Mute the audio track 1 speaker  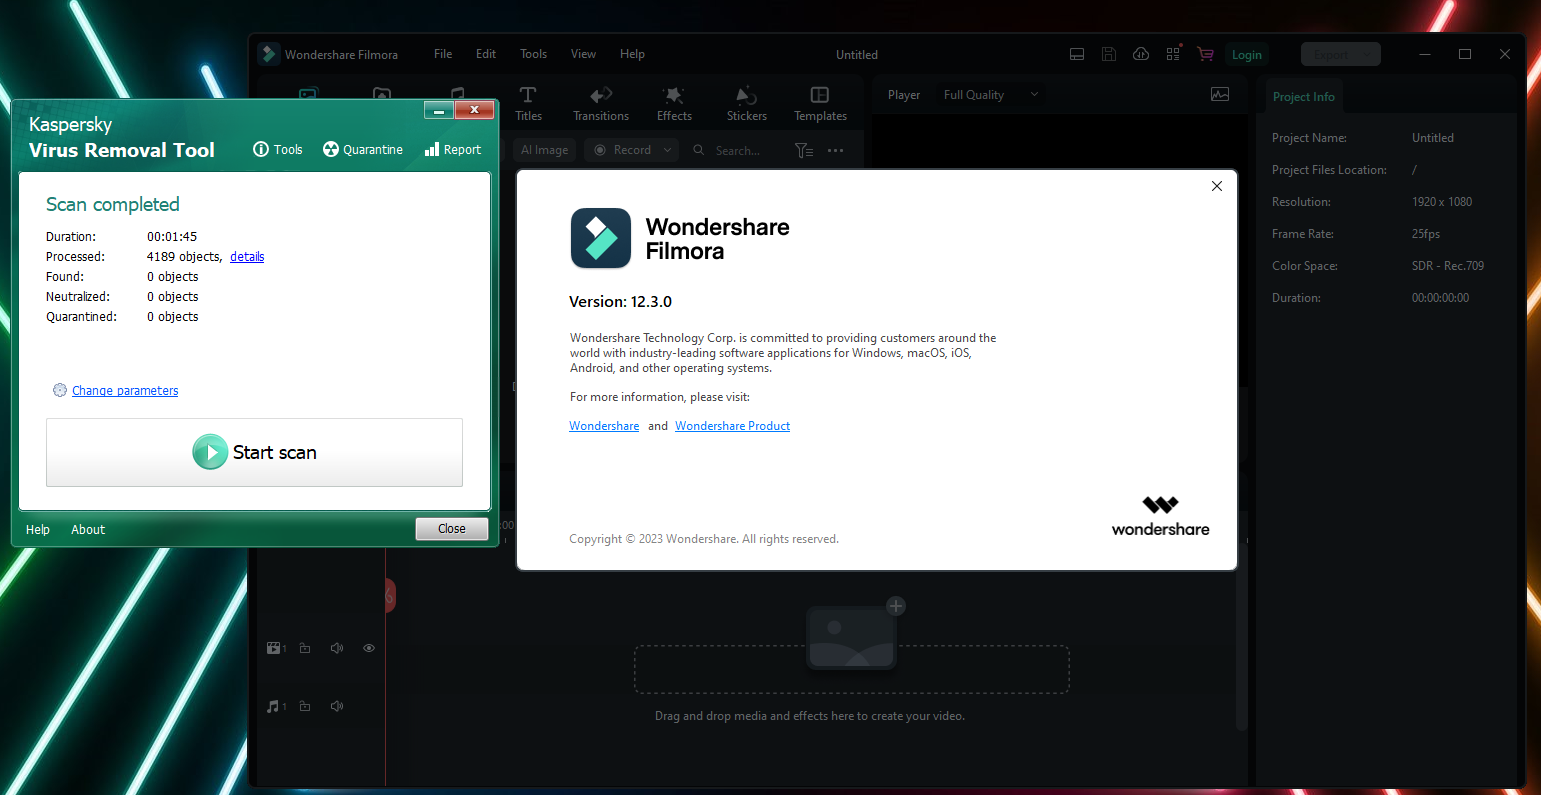pos(337,706)
